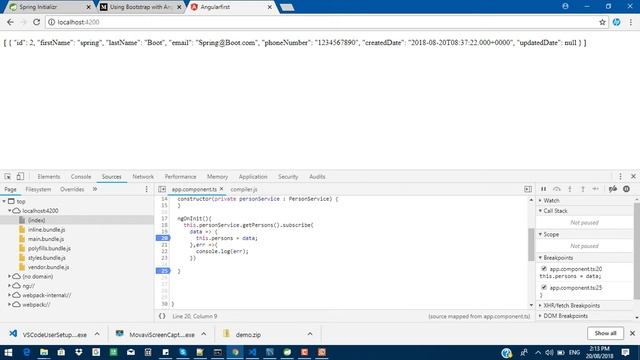Collapse the localhost:4200 tree node
The image size is (640, 360).
click(9, 211)
